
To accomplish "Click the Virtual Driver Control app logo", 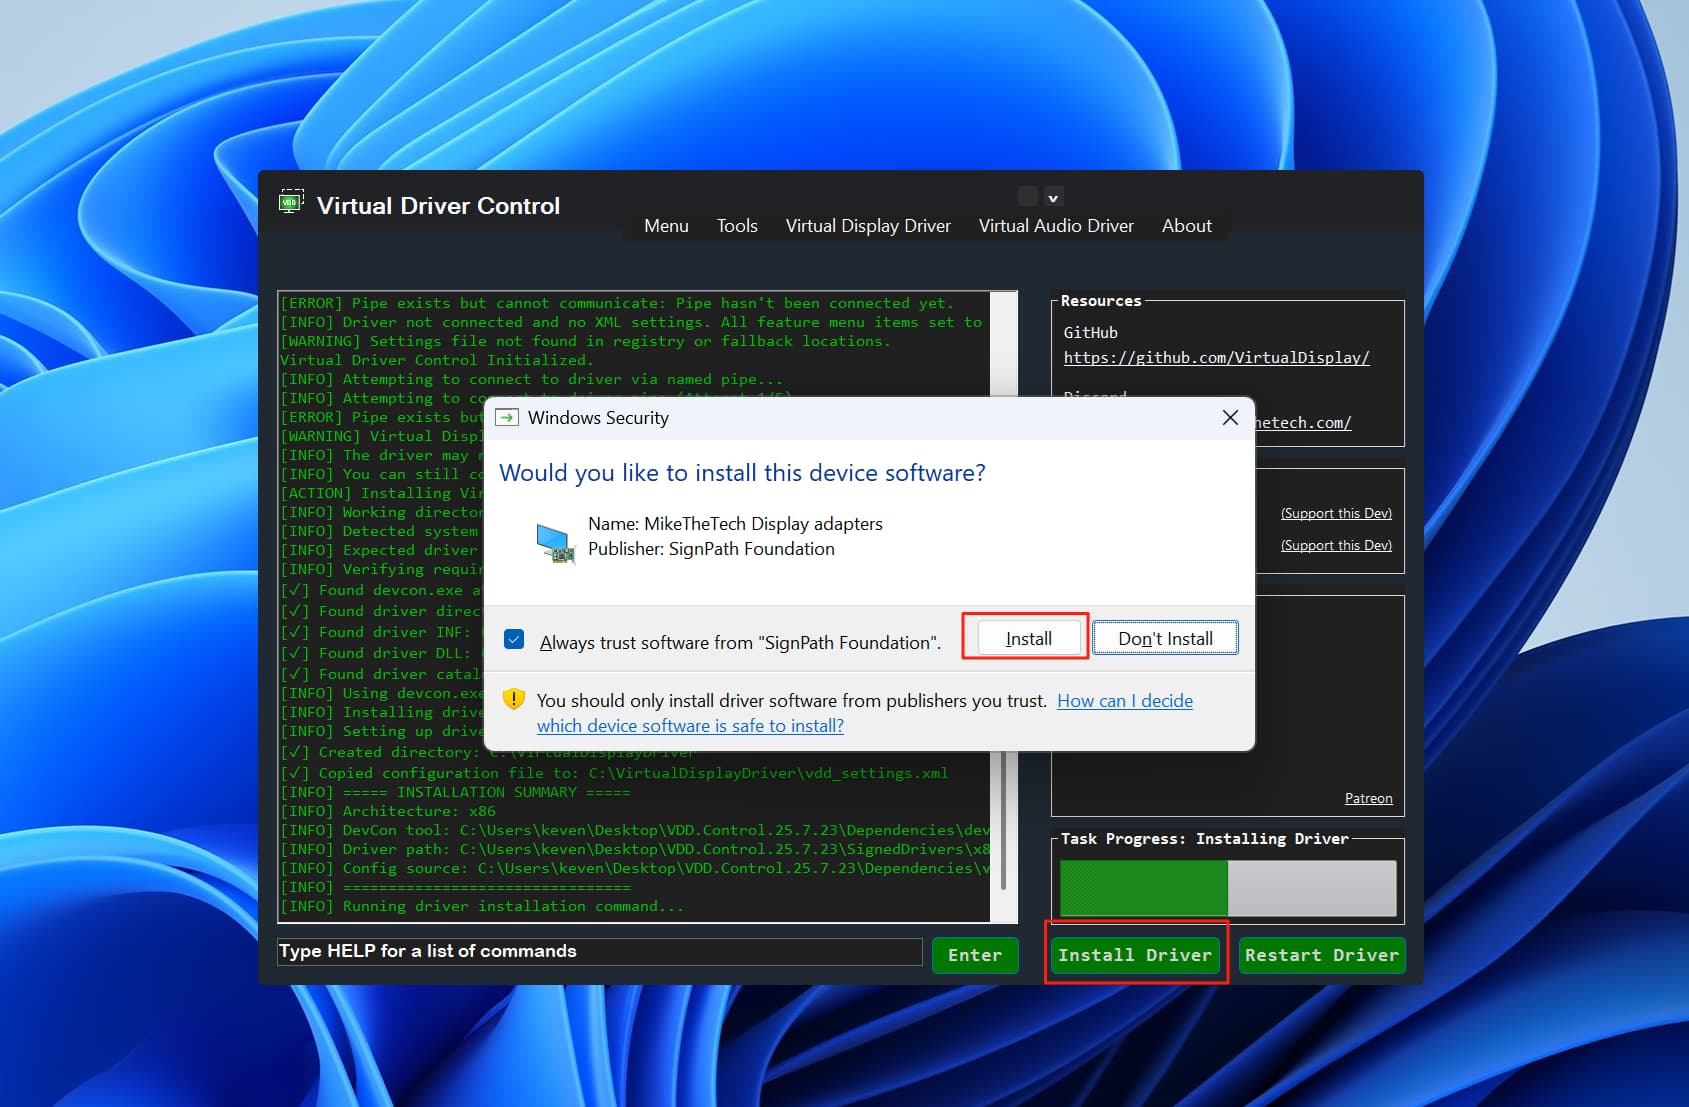I will click(x=291, y=203).
